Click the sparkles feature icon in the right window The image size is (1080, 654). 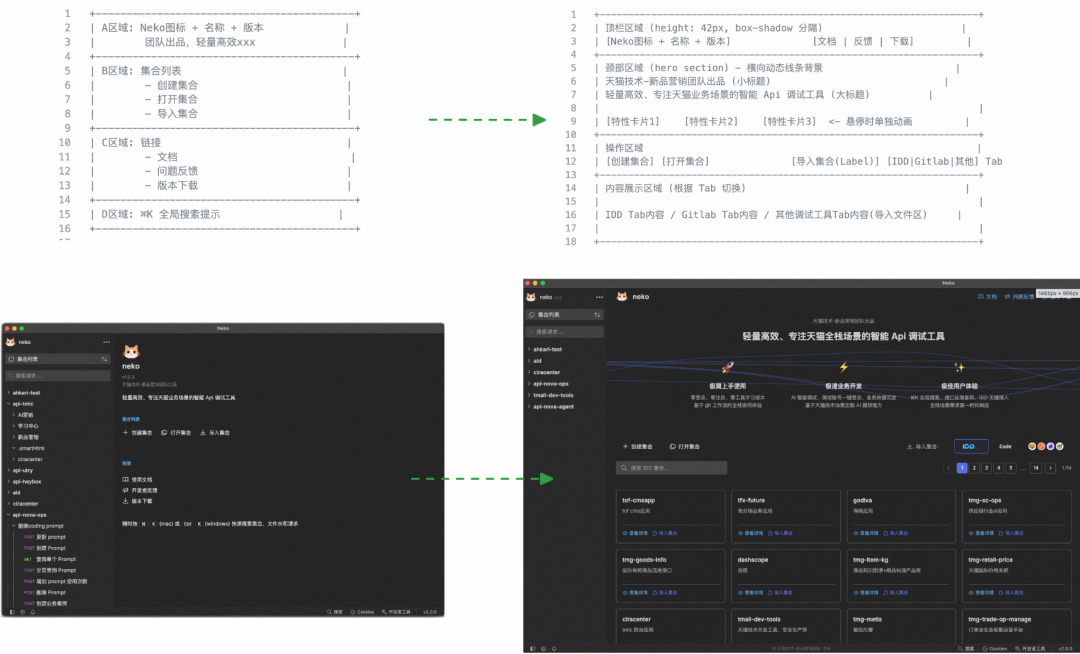959,368
